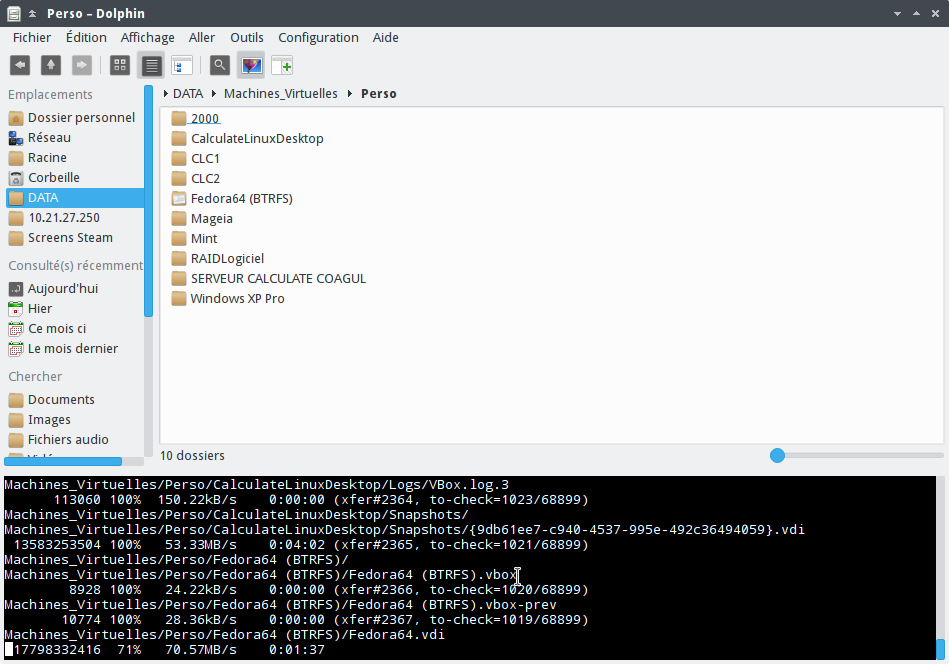Image resolution: width=949 pixels, height=664 pixels.
Task: Toggle Compact view mode
Action: click(x=151, y=65)
